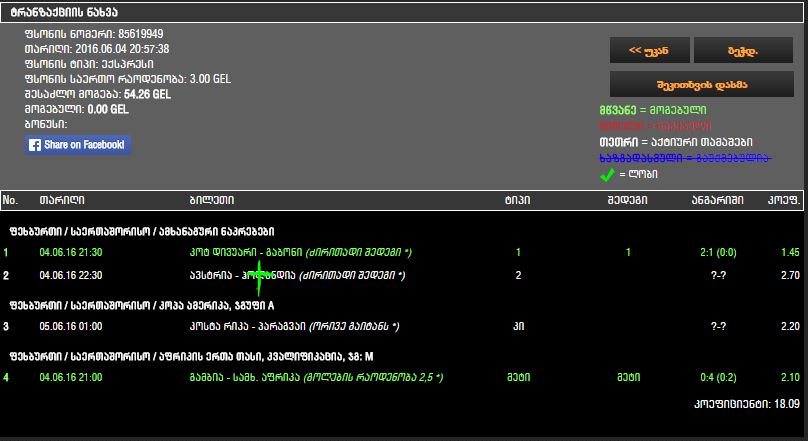The height and width of the screenshot is (441, 808).
Task: Click the 'შეკითხვის დასმა' button
Action: click(702, 84)
